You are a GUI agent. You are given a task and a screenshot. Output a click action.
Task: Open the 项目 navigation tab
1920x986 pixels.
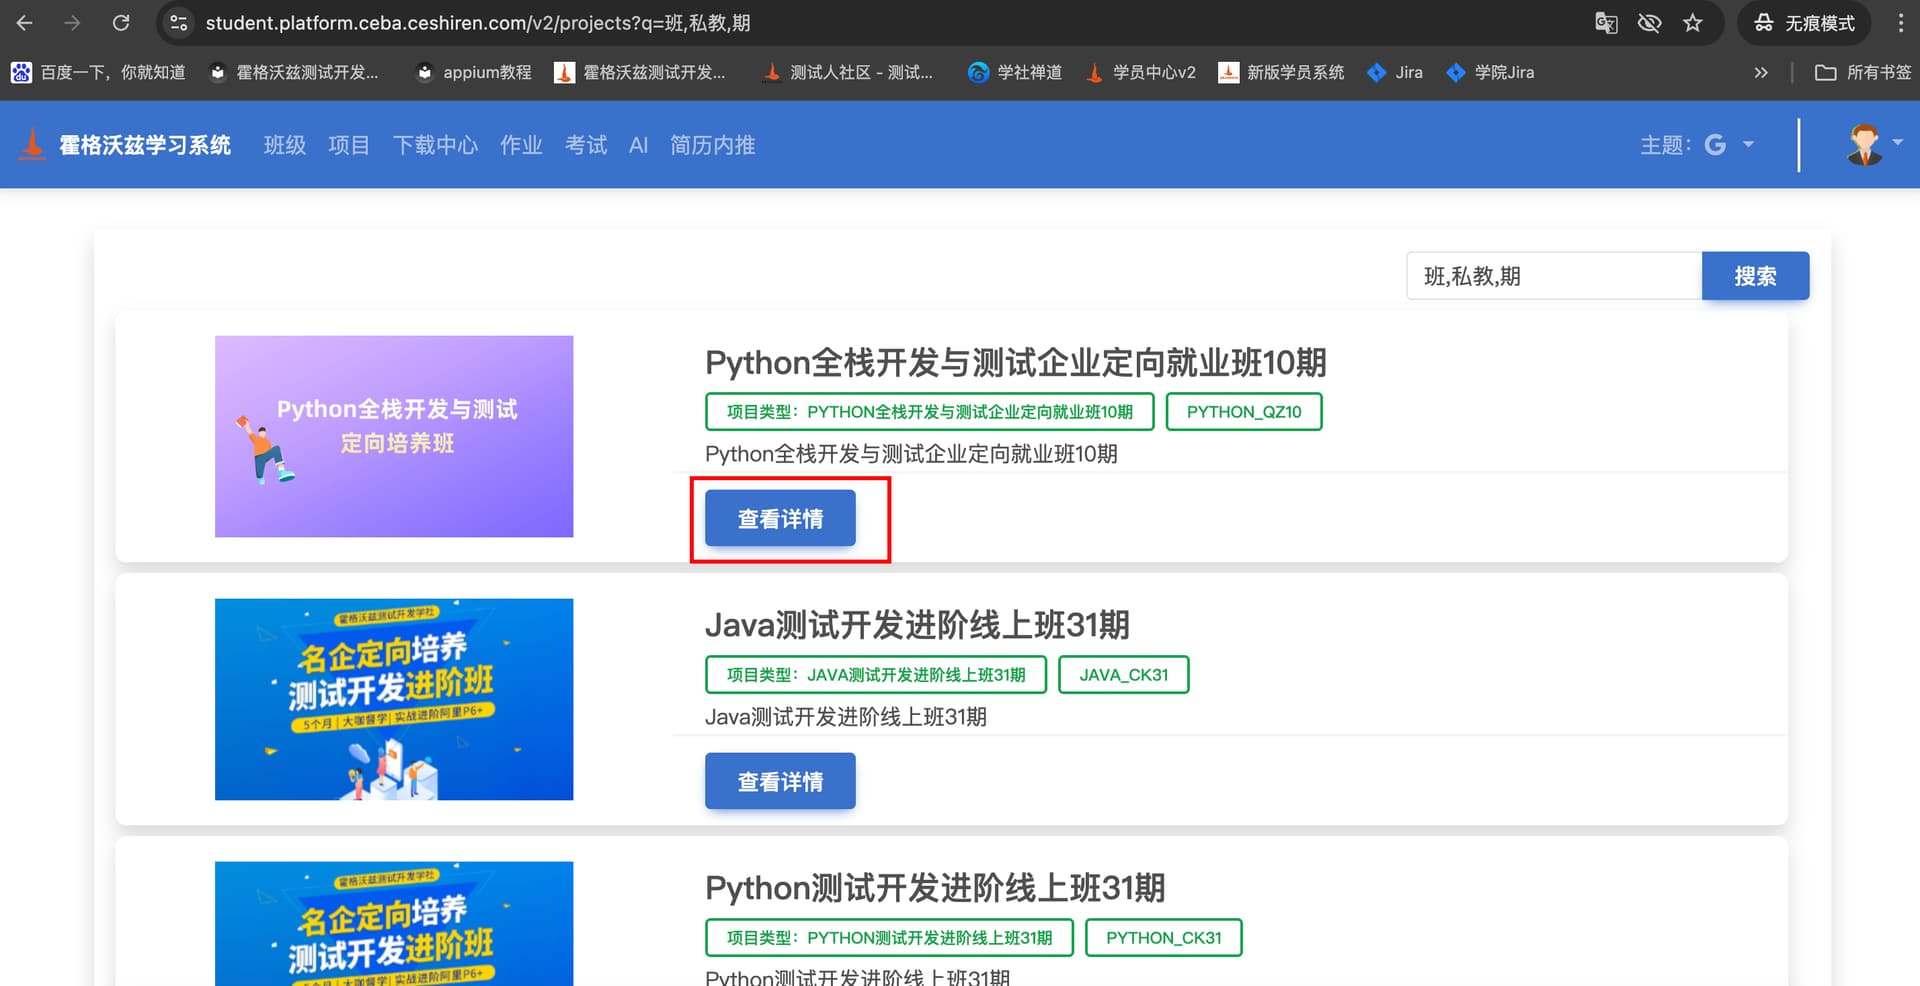coord(349,145)
